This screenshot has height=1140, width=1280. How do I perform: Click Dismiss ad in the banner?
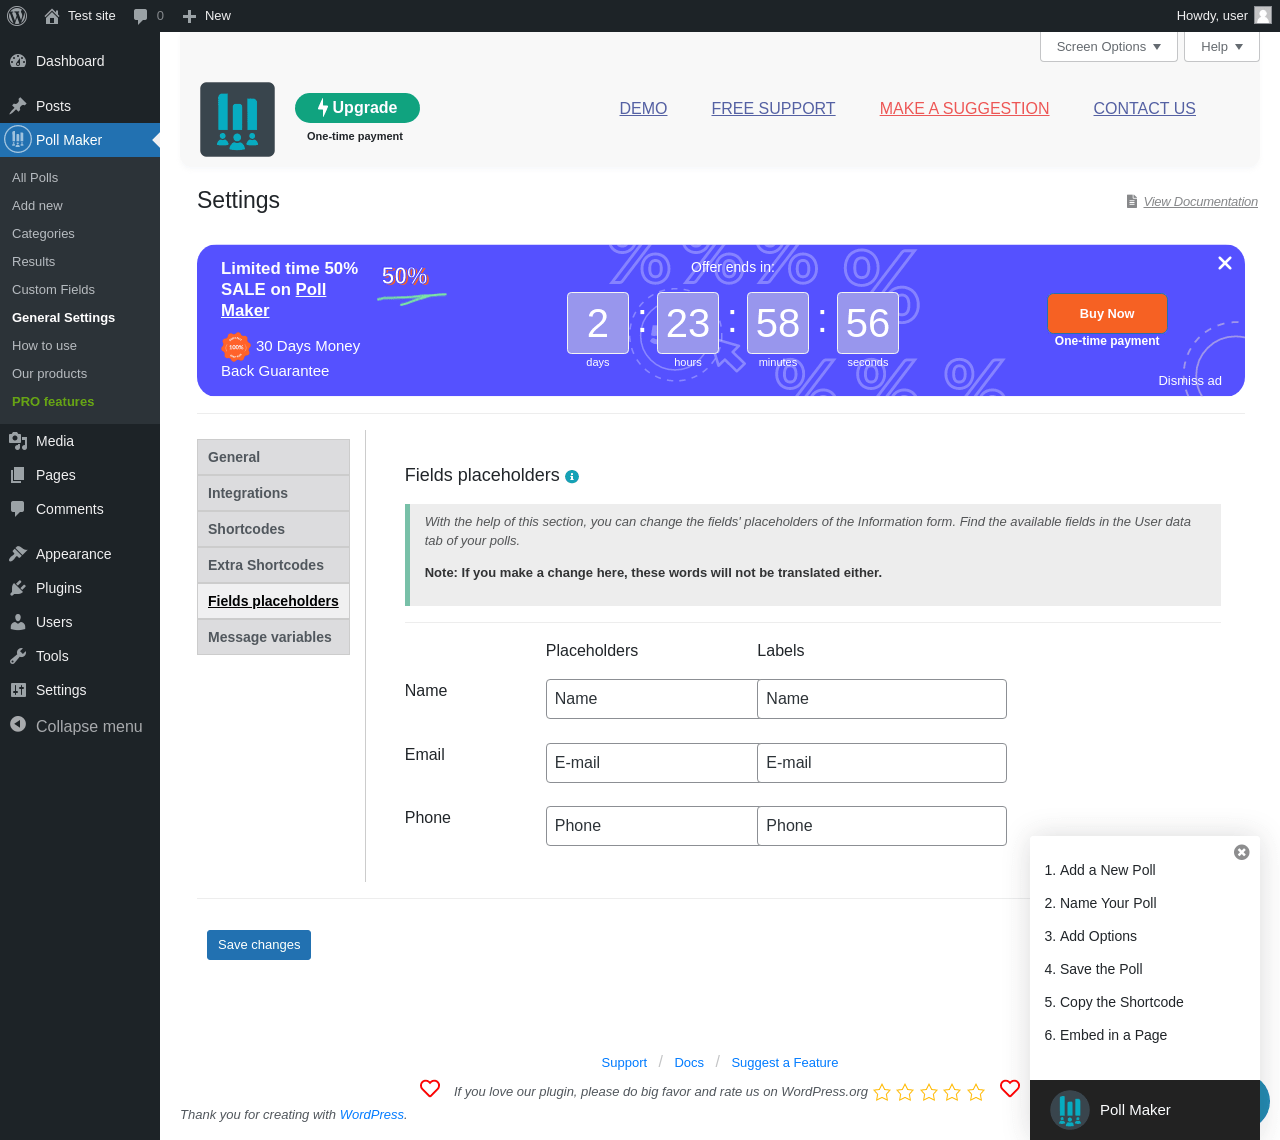(1189, 381)
